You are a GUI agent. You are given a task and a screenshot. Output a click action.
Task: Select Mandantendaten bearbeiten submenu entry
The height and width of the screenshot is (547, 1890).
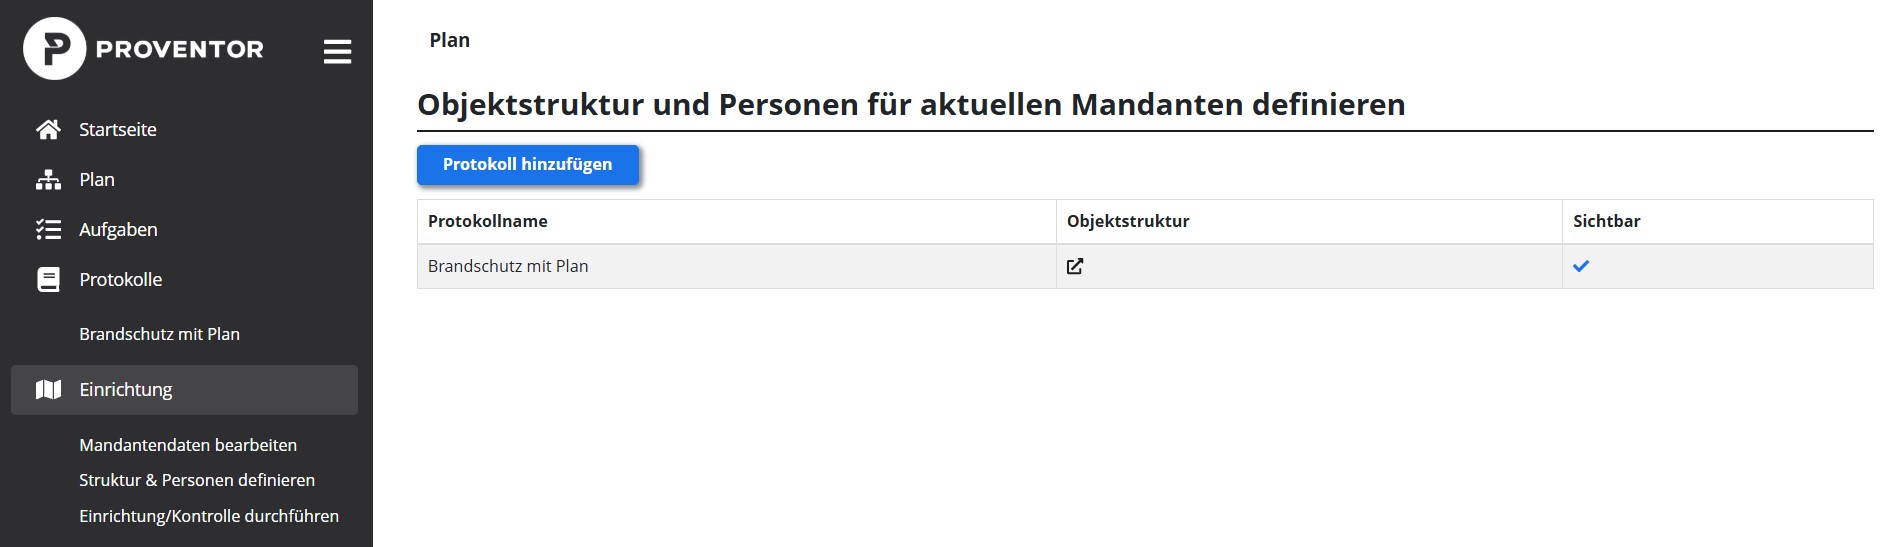(x=188, y=445)
